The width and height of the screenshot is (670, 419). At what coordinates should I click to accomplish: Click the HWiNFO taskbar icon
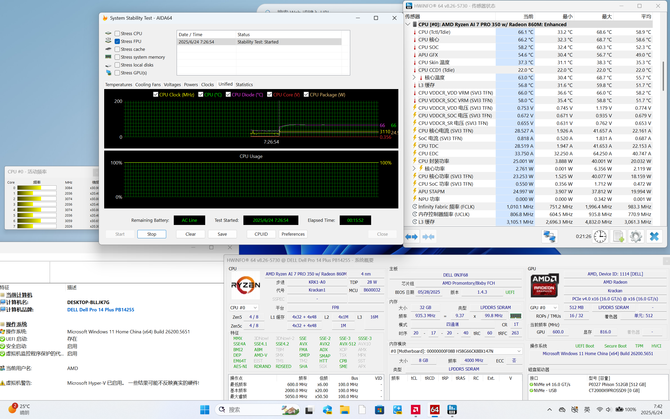(452, 410)
